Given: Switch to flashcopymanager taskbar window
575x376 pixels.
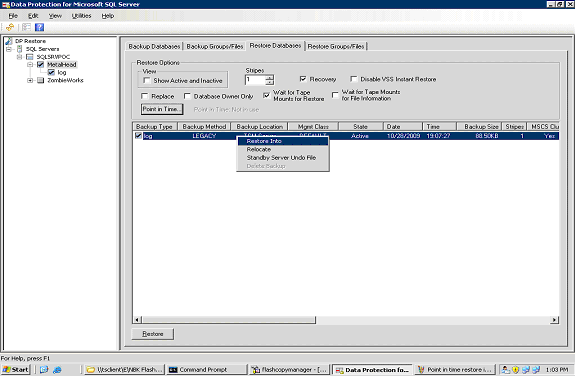Looking at the screenshot, I should tap(290, 370).
